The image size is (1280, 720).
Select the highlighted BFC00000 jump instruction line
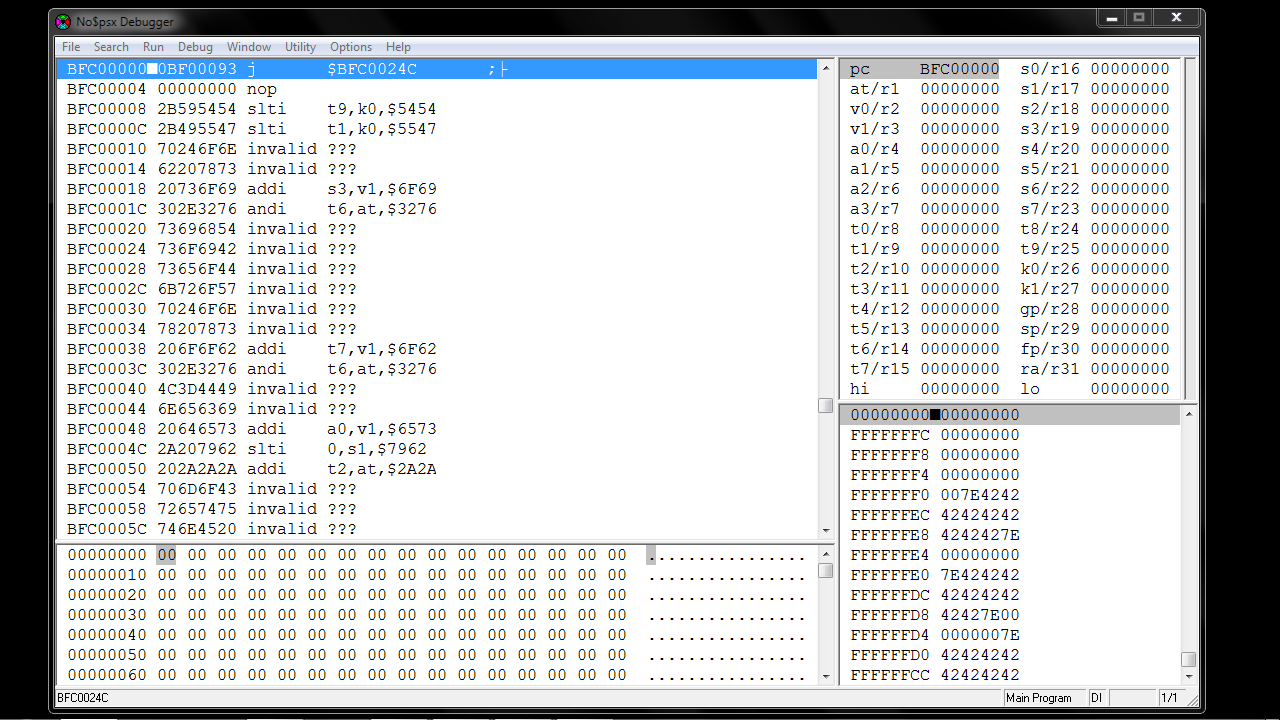tap(436, 69)
